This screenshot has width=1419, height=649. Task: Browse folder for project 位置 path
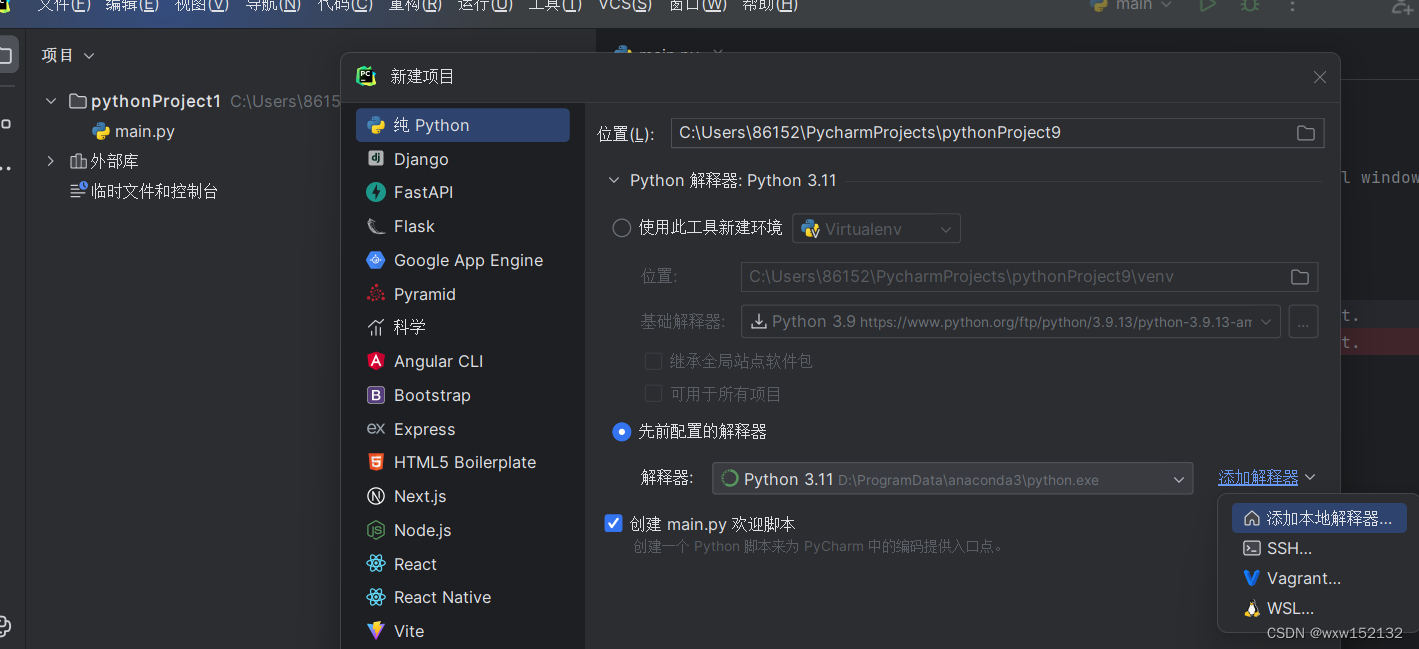pos(1305,133)
